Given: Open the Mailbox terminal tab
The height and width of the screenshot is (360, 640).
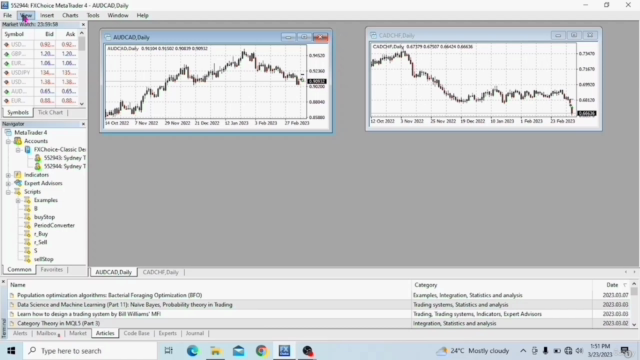Looking at the screenshot, I should point(47,333).
